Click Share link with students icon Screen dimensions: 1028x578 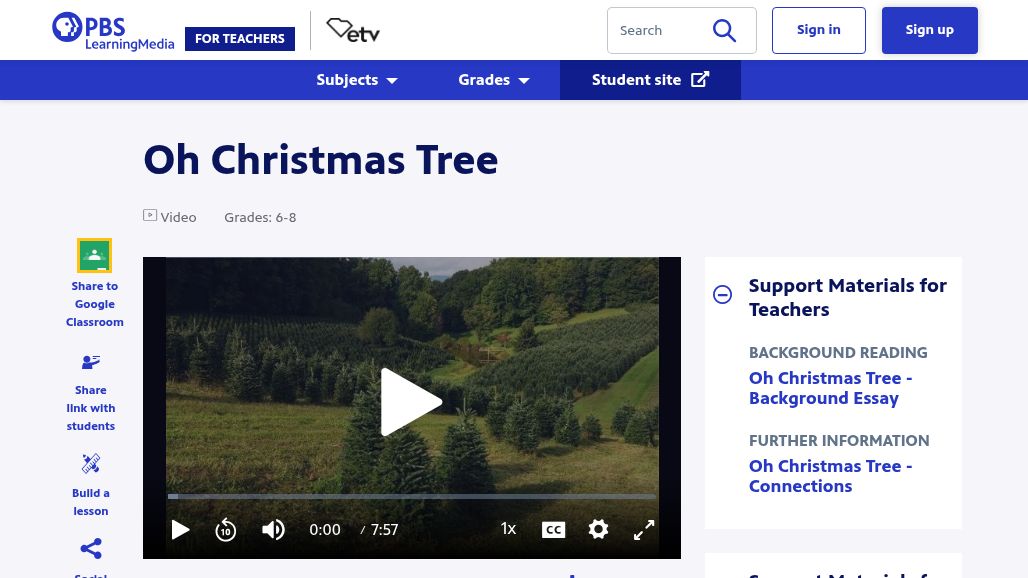click(90, 362)
